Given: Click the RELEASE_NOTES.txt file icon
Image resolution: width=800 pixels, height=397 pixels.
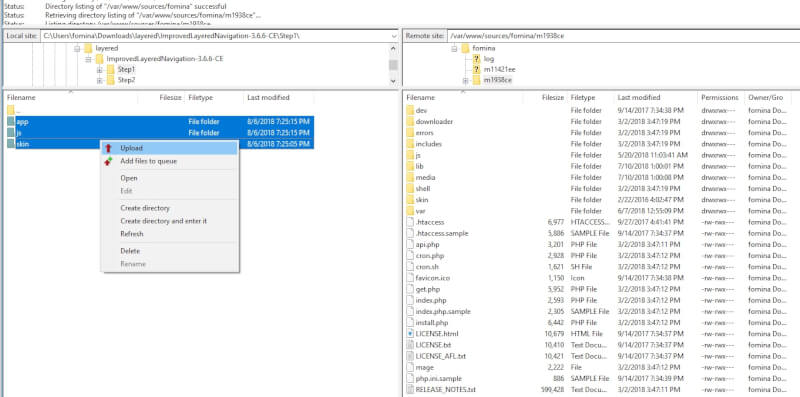Looking at the screenshot, I should (x=410, y=390).
